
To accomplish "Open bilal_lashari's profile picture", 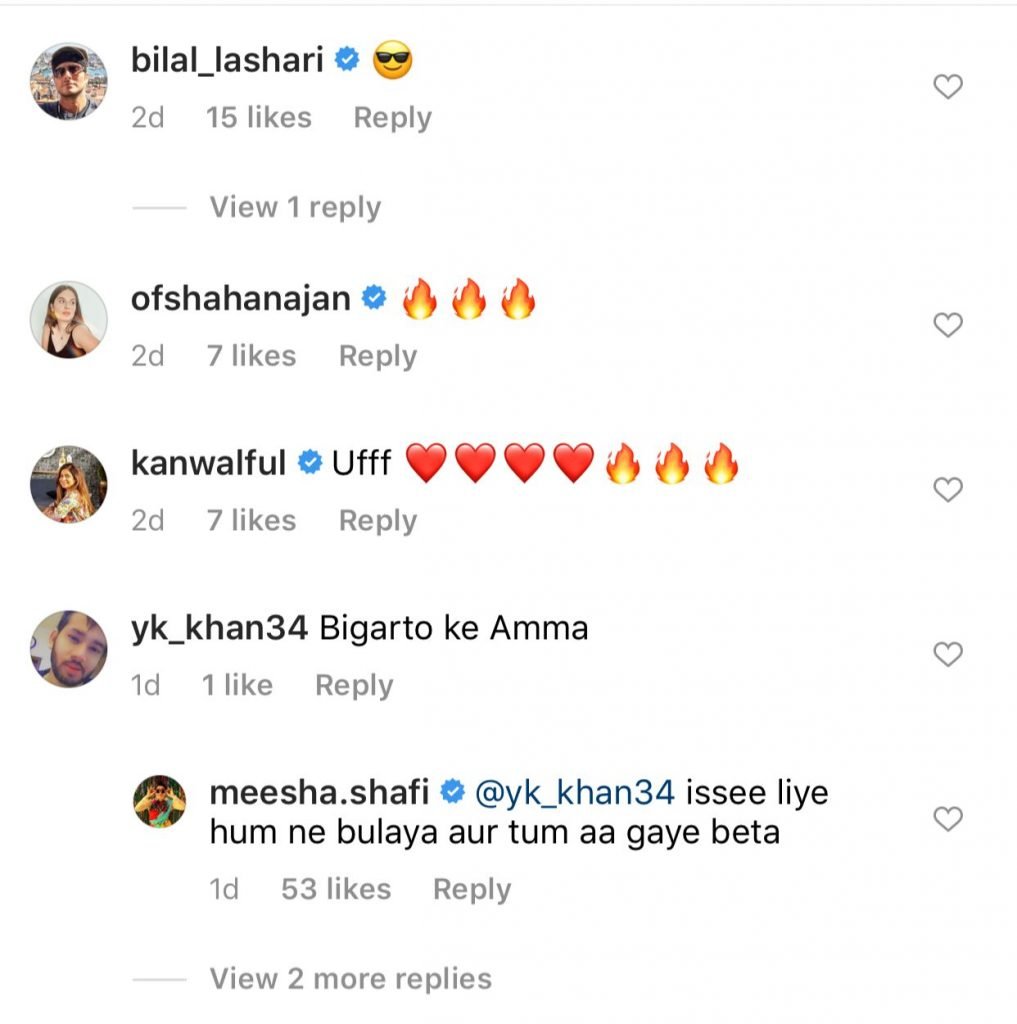I will [x=69, y=81].
